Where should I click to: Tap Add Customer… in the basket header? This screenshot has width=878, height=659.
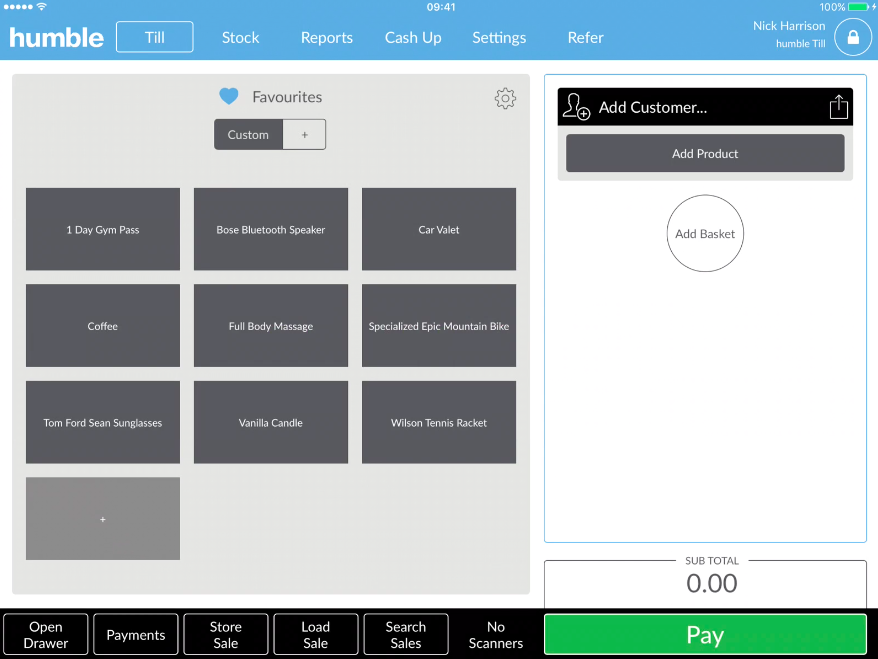point(653,107)
